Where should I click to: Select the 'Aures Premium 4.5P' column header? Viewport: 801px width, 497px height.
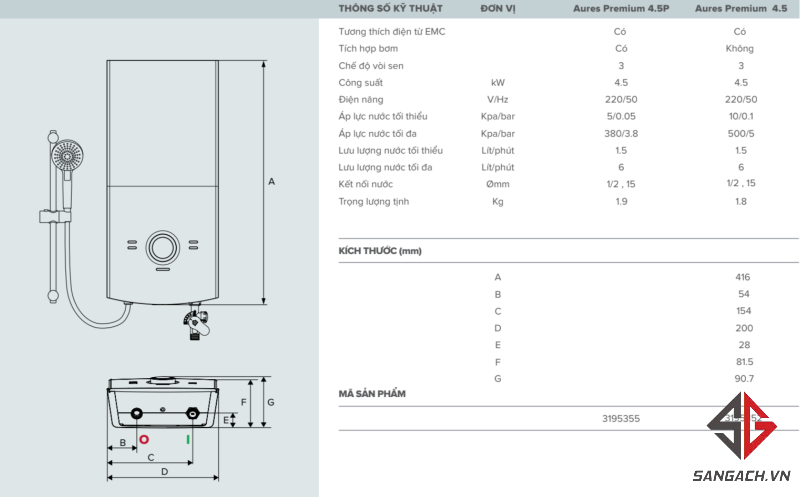coord(621,9)
